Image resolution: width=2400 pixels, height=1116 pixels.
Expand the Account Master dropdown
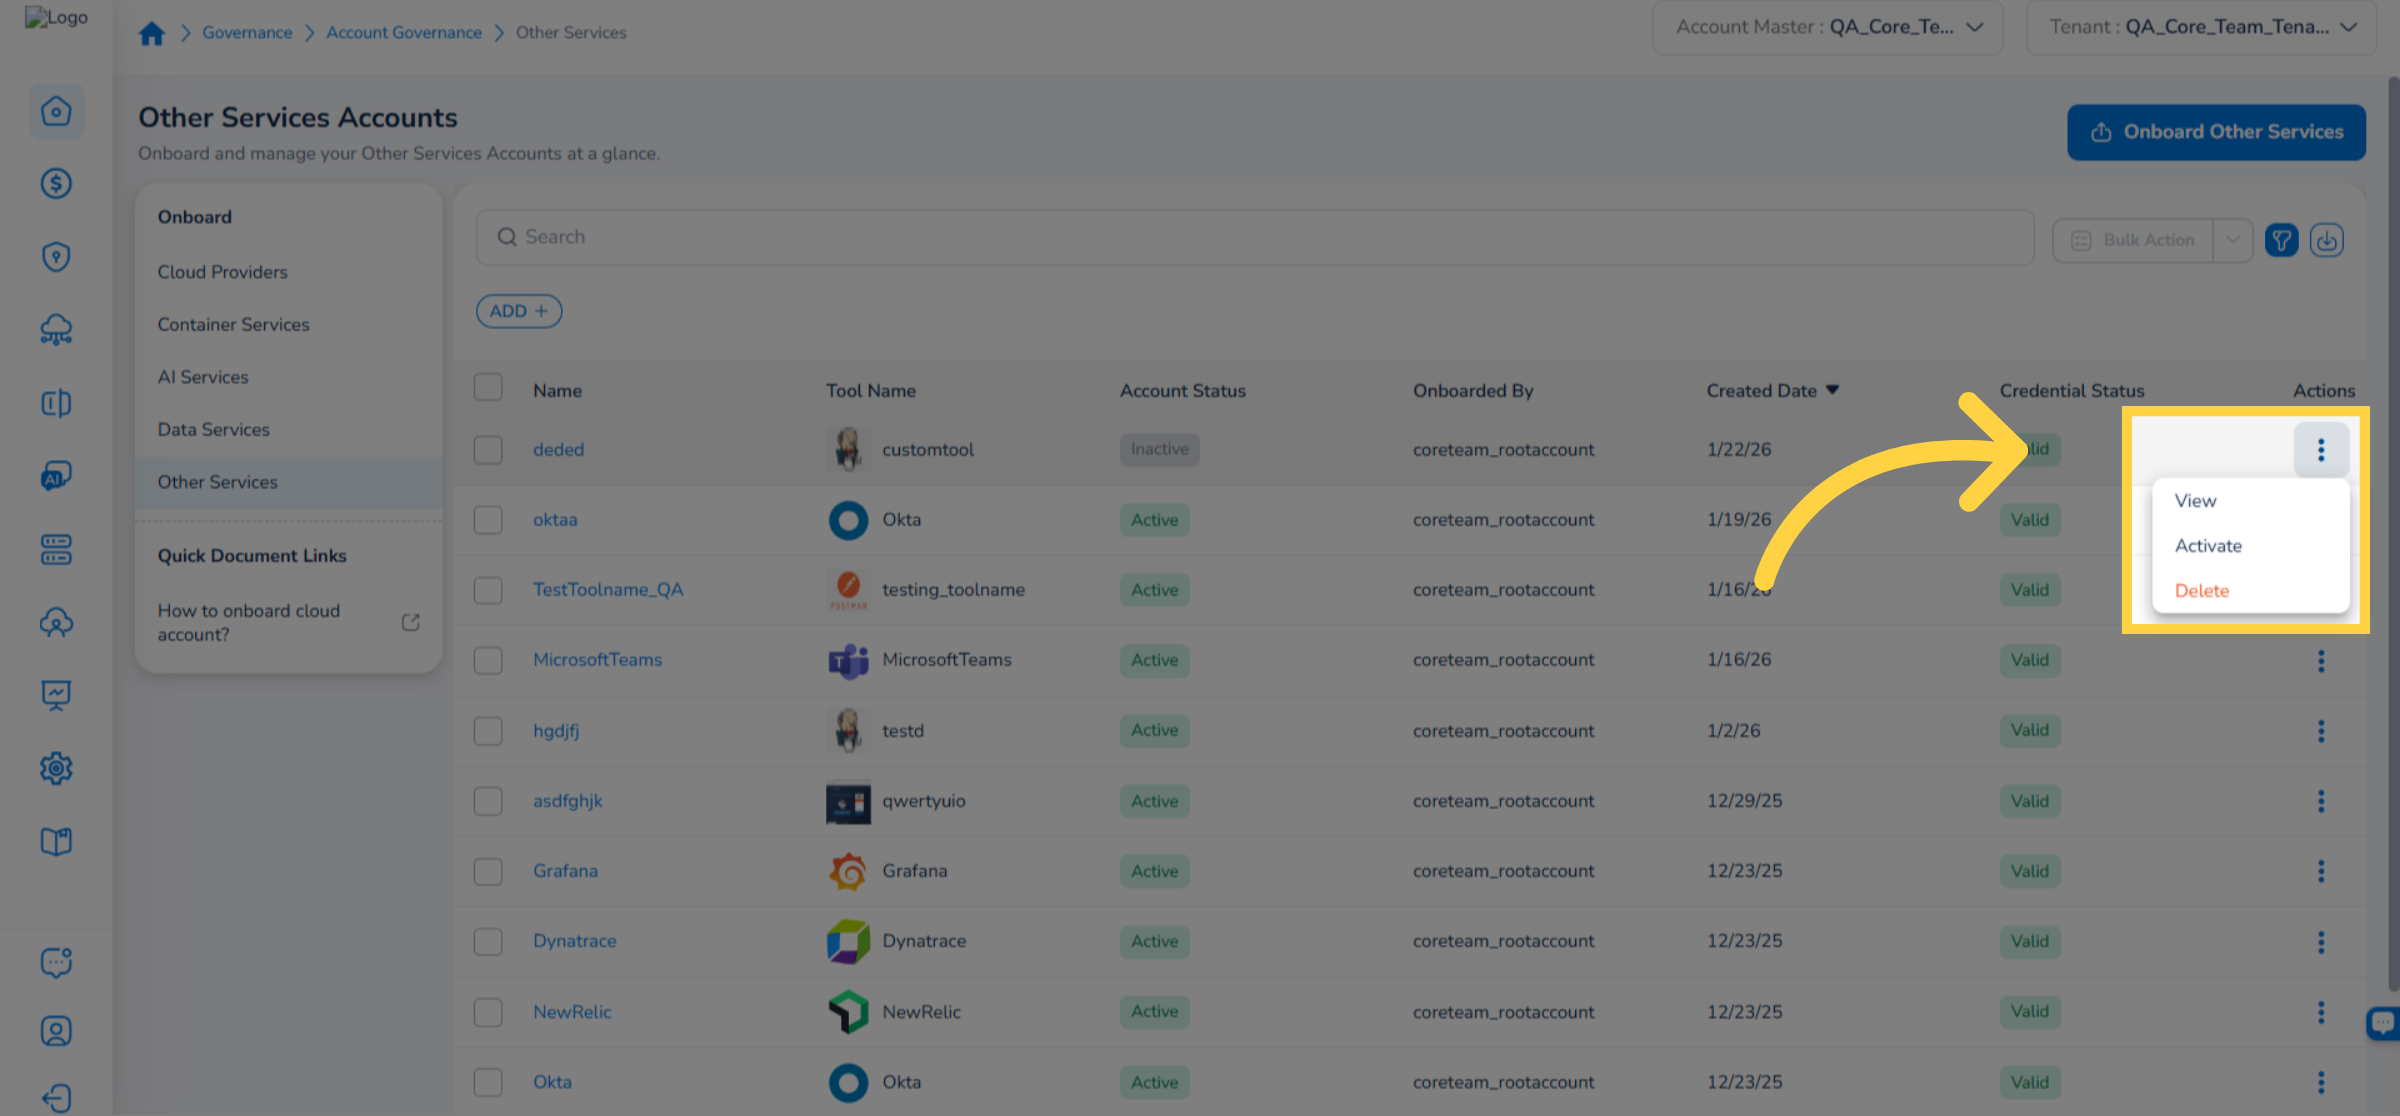pos(1827,28)
